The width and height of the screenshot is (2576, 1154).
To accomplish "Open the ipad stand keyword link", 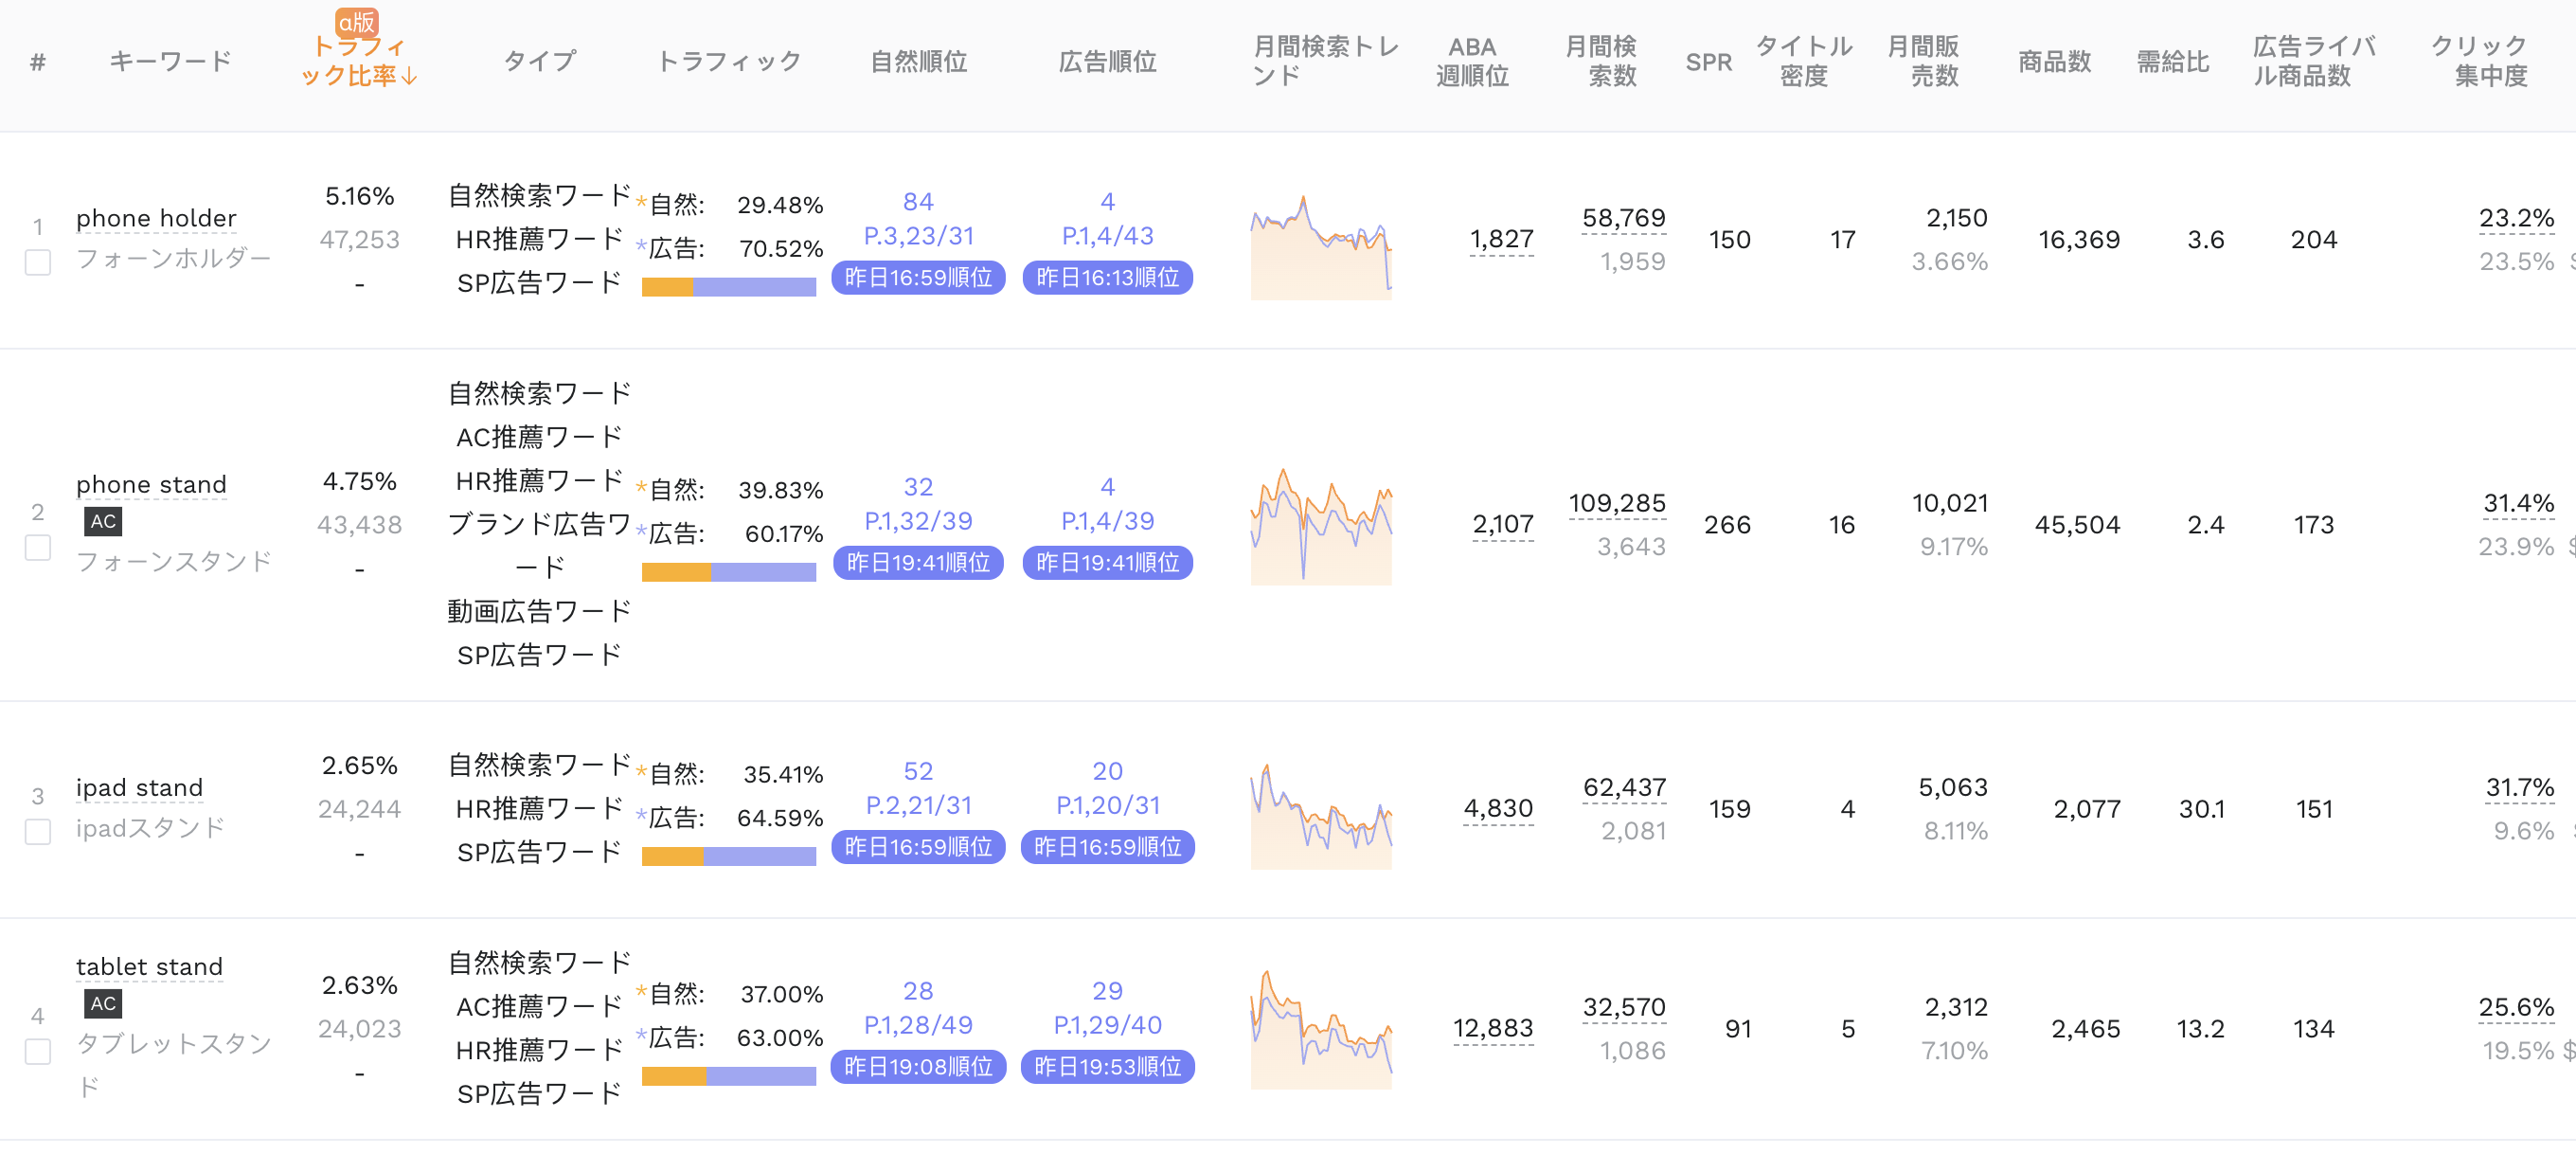I will click(x=139, y=788).
